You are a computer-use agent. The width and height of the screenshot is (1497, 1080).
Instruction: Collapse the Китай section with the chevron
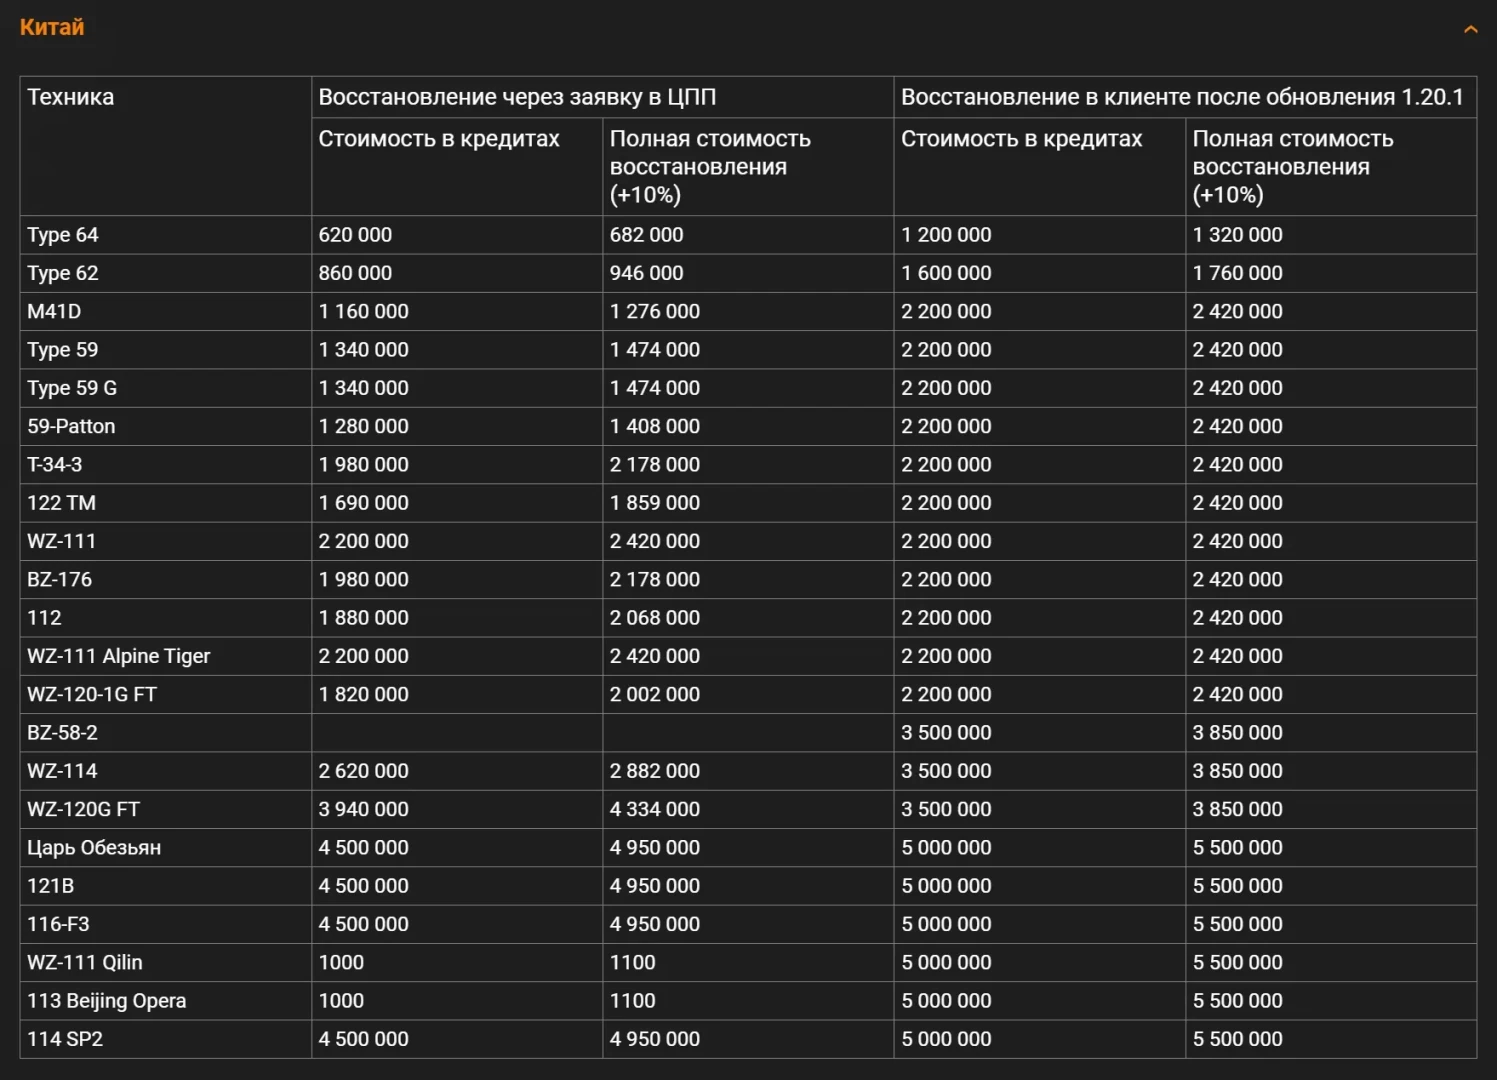[x=1470, y=29]
